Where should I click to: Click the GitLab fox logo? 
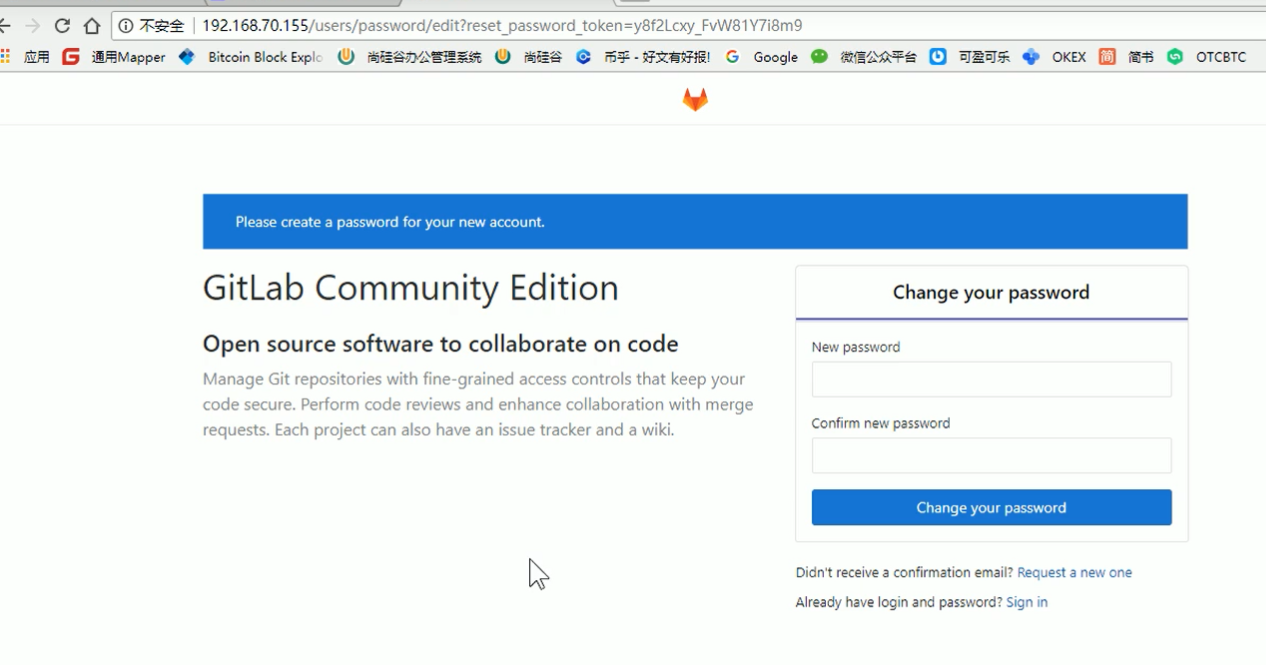click(695, 99)
